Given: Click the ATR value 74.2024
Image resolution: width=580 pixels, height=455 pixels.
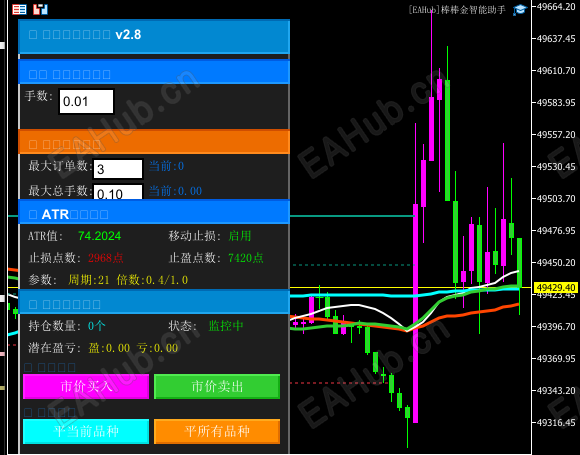Looking at the screenshot, I should pos(100,236).
